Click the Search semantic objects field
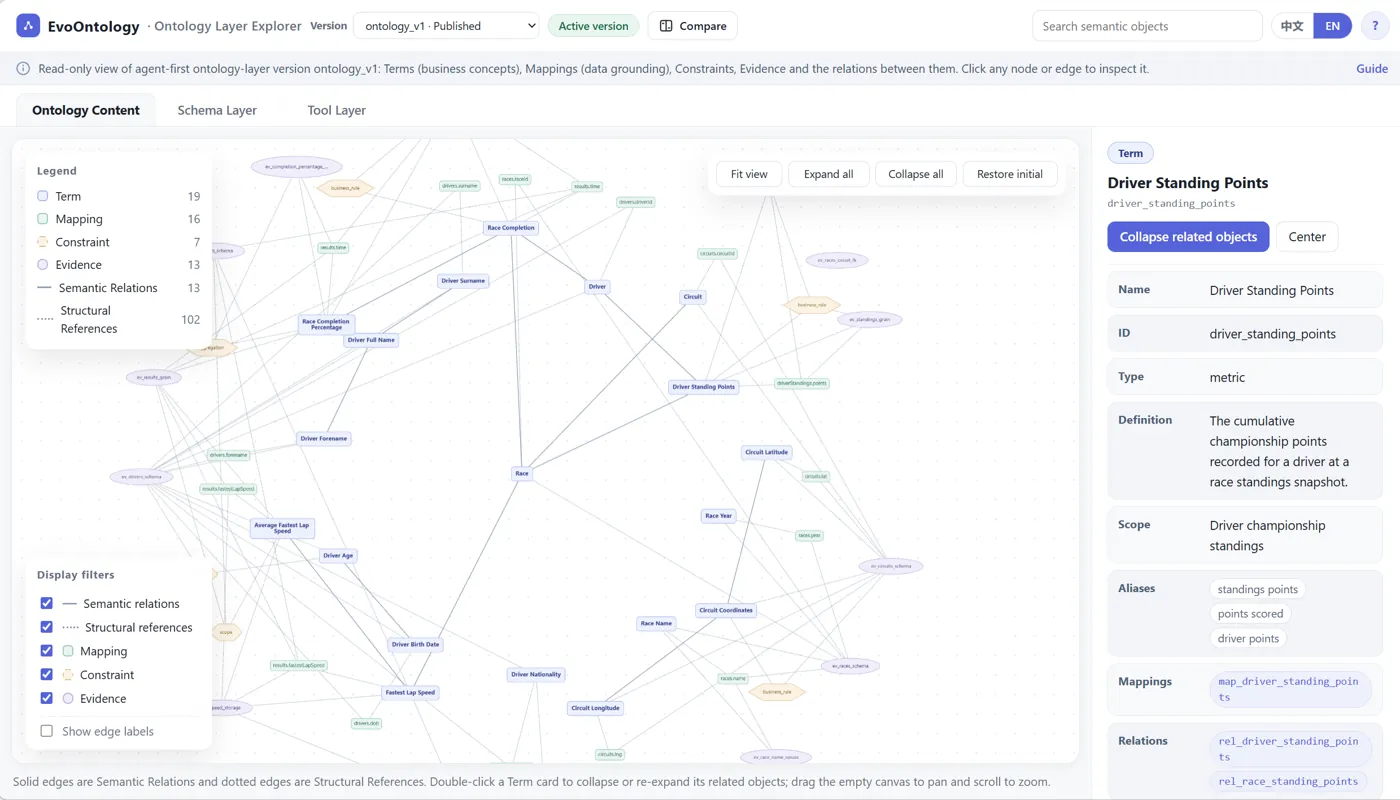This screenshot has height=800, width=1400. click(x=1147, y=26)
